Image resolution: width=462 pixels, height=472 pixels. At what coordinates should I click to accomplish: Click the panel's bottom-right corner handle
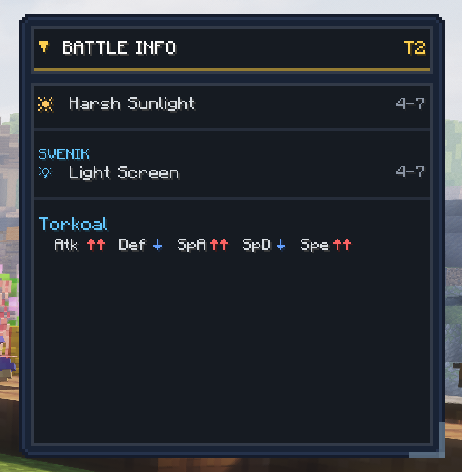pos(433,447)
